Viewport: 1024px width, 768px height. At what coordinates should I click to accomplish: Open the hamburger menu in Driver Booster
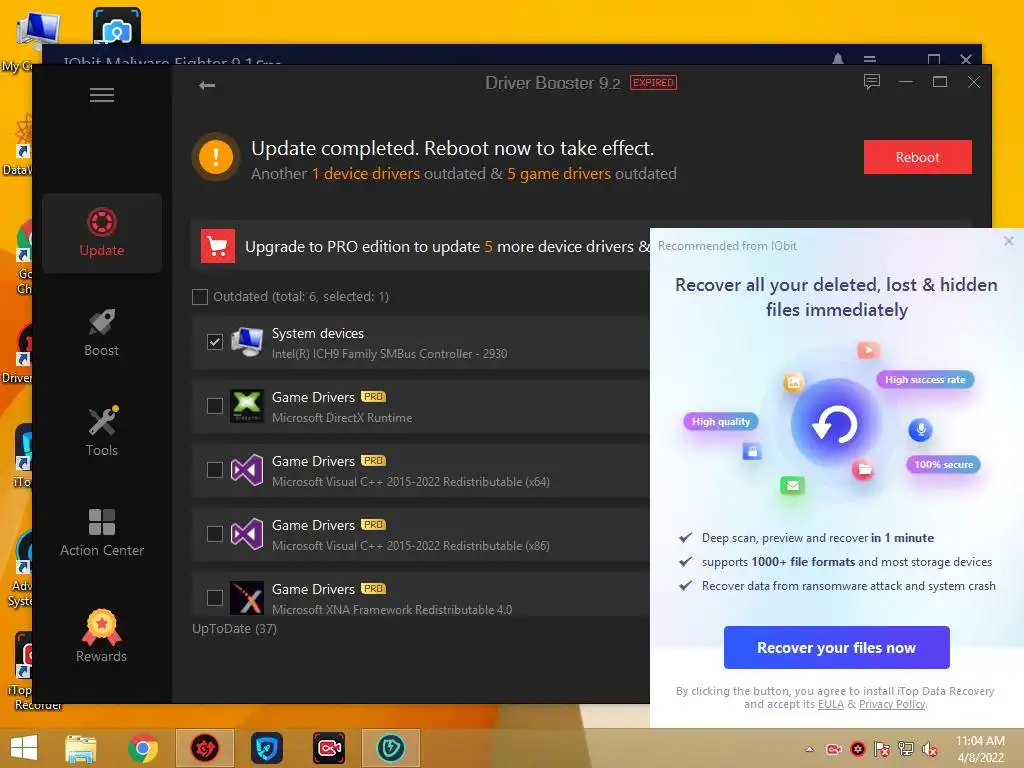(x=102, y=95)
